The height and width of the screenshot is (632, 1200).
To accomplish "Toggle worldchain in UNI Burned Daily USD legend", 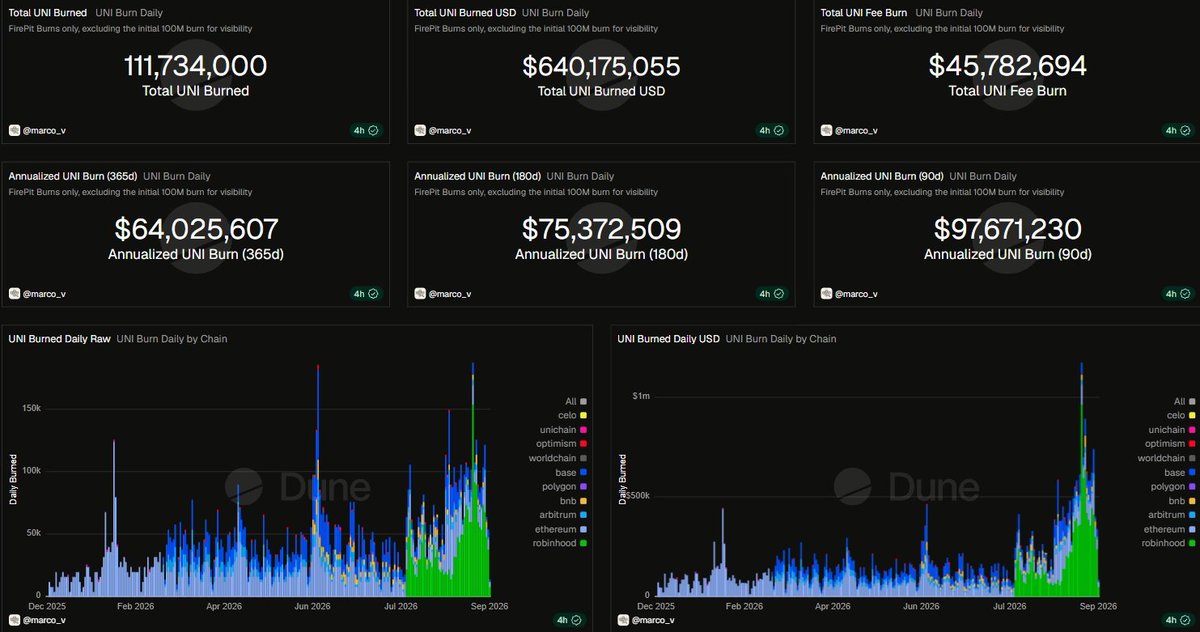I will click(1168, 458).
